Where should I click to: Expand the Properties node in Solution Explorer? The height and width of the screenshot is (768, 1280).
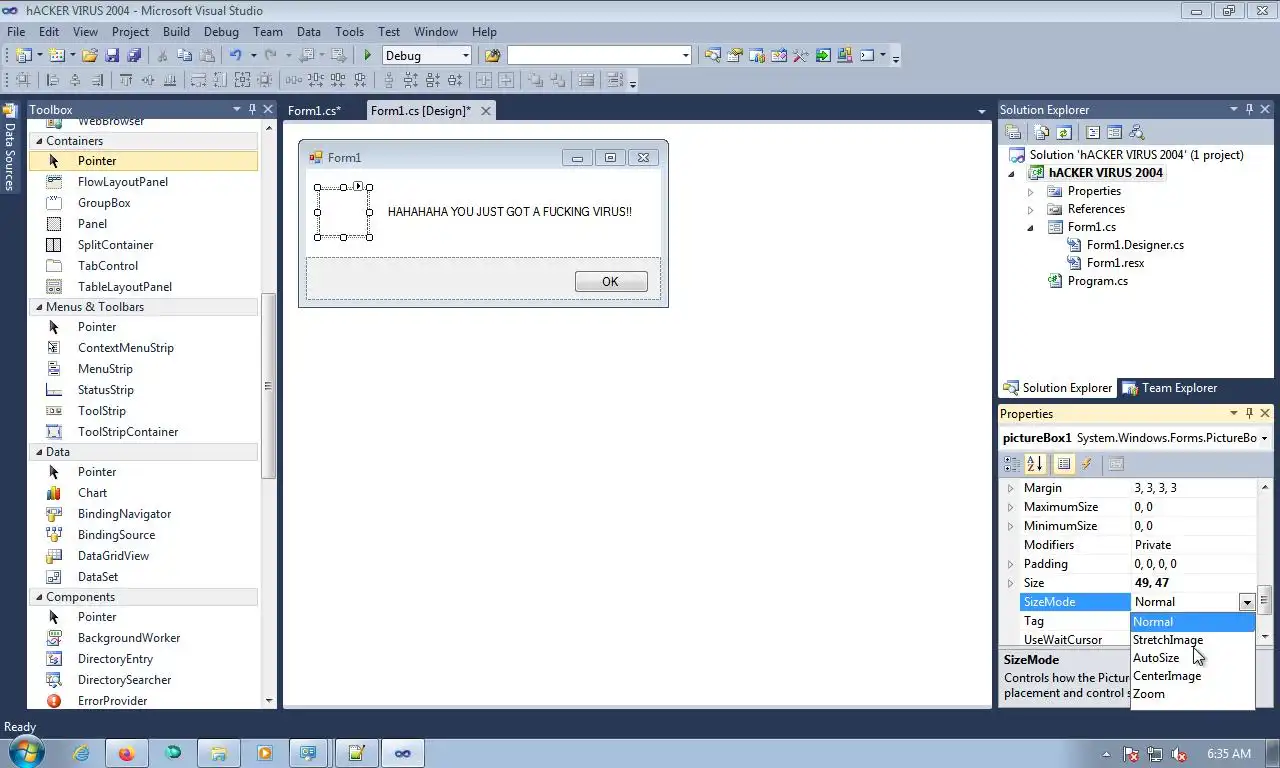[x=1031, y=191]
